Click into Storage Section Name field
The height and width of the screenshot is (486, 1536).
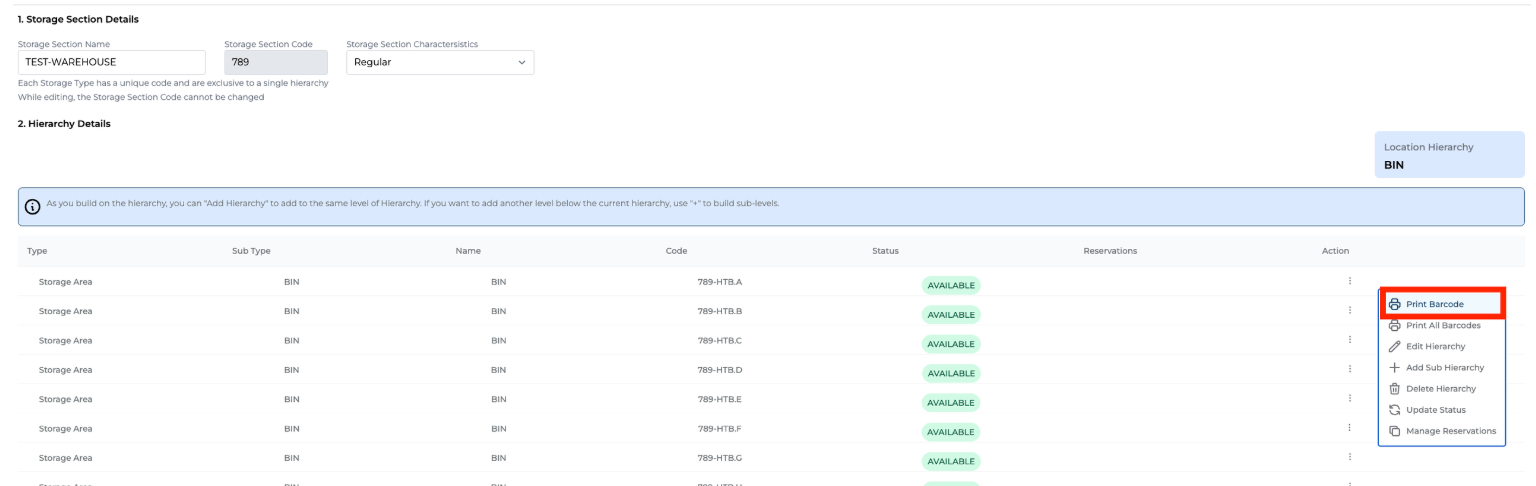click(111, 62)
